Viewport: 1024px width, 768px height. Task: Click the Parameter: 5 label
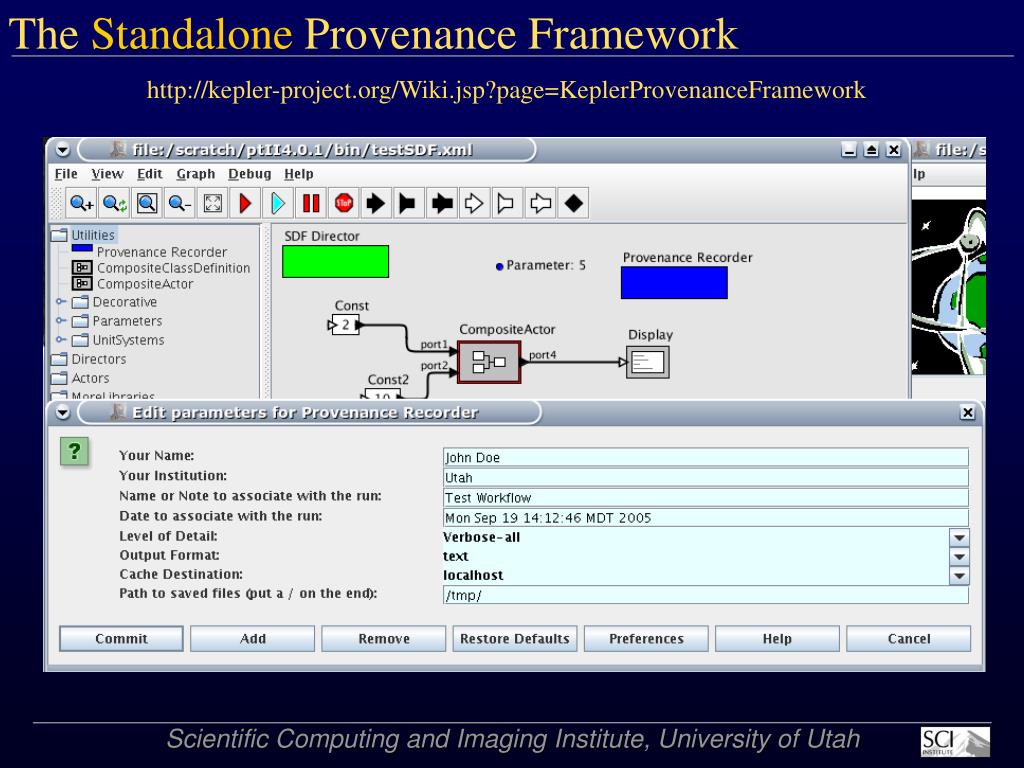pos(546,266)
